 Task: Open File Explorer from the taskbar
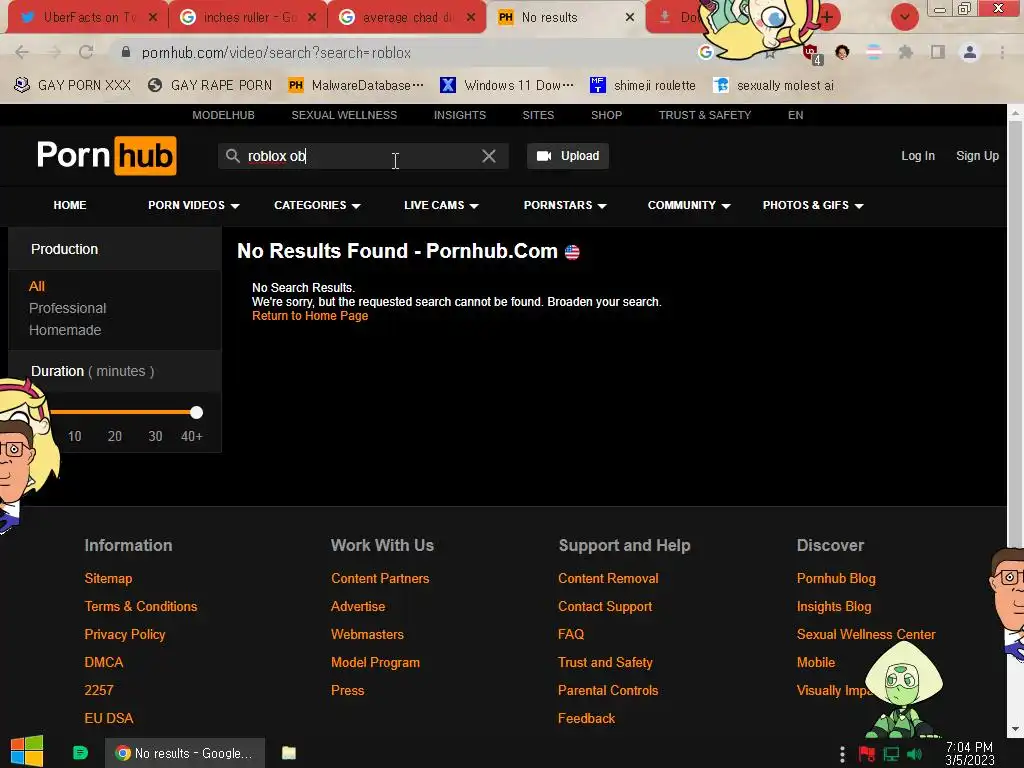tap(289, 753)
